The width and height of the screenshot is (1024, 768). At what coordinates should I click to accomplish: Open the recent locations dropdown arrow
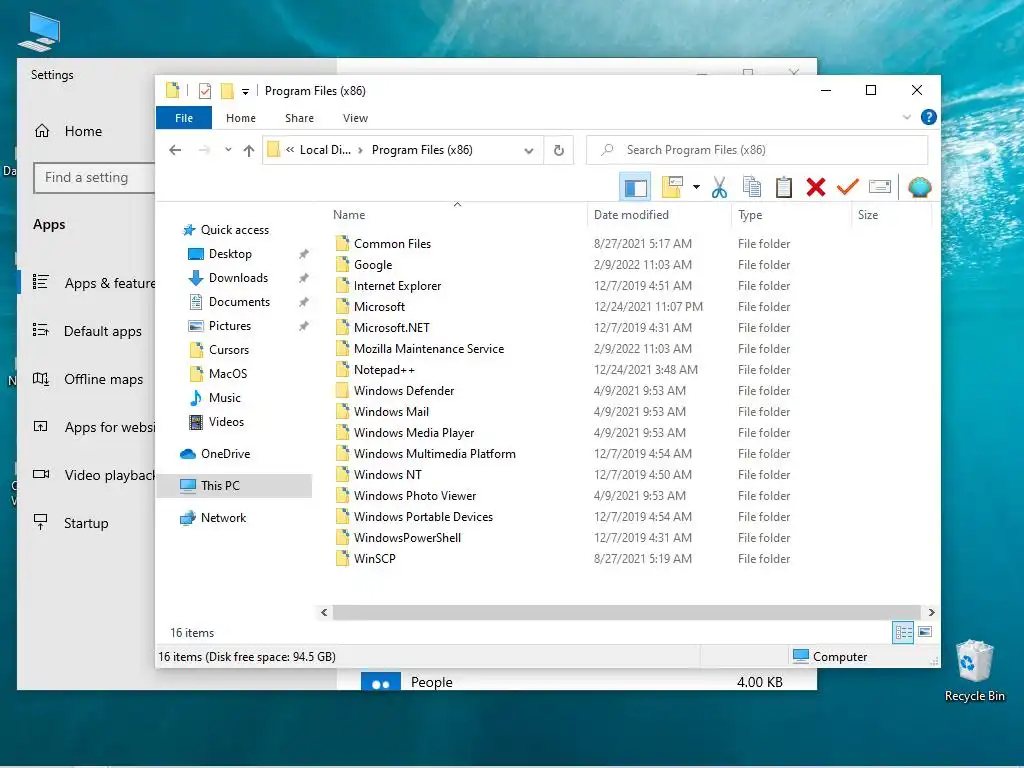228,150
